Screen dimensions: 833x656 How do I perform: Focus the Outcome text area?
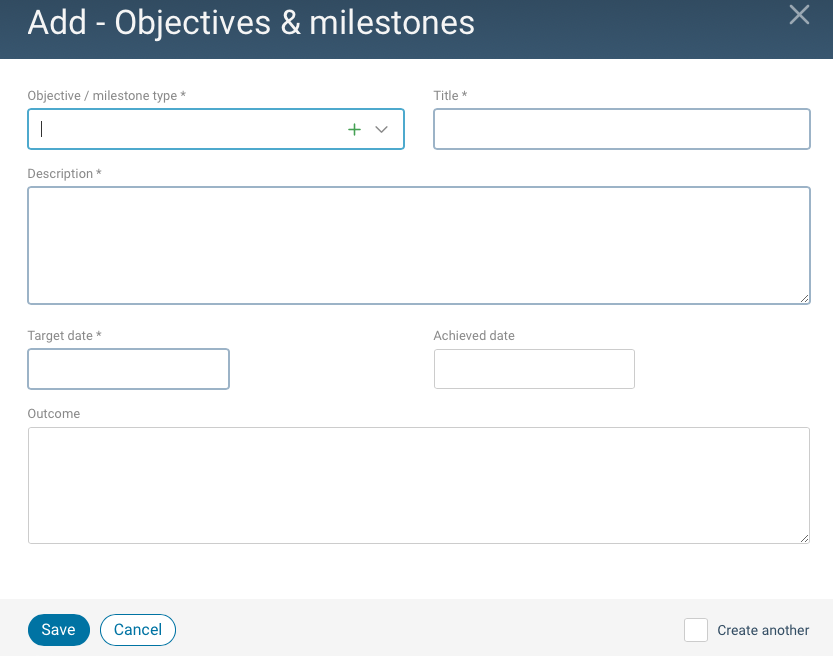pyautogui.click(x=420, y=485)
